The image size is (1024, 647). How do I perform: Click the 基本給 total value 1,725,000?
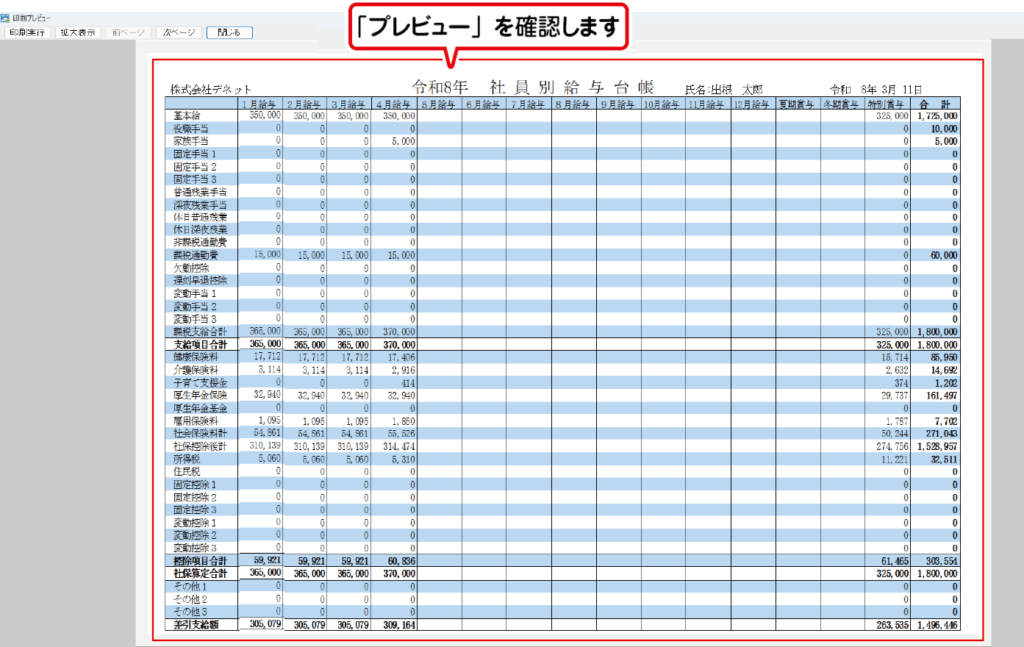pyautogui.click(x=936, y=116)
